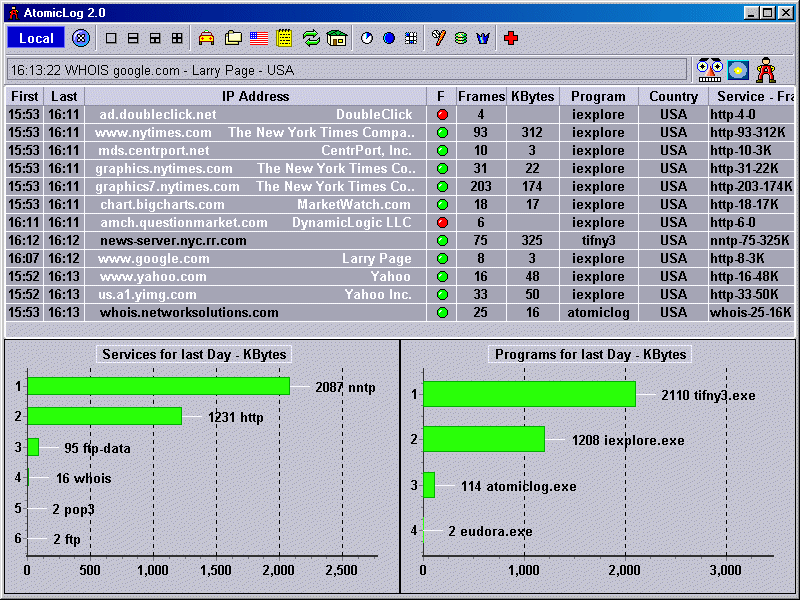Click the blue Local button
This screenshot has width=800, height=600.
point(36,38)
